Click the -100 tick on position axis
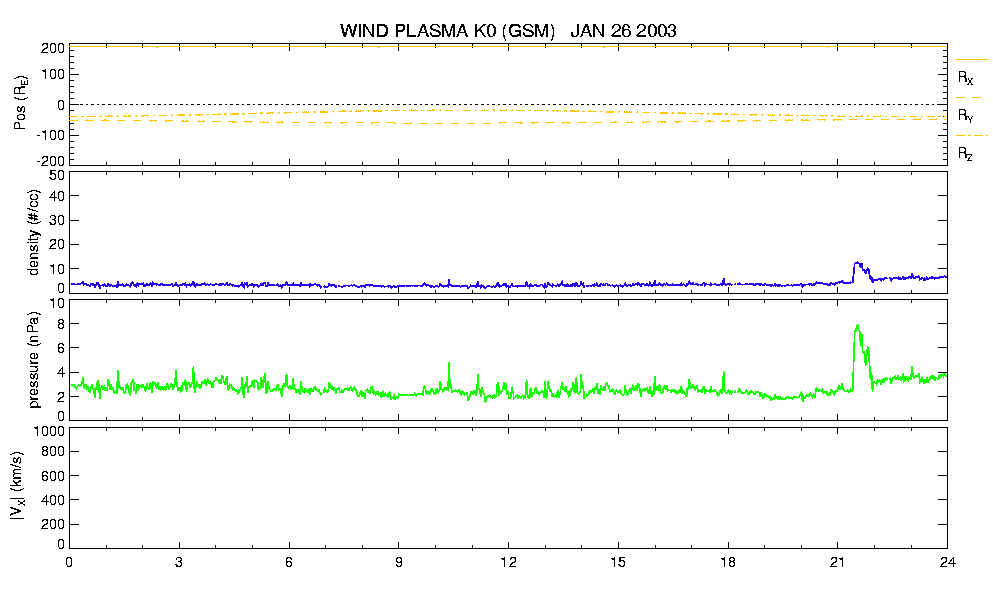The width and height of the screenshot is (993, 600). [x=51, y=135]
